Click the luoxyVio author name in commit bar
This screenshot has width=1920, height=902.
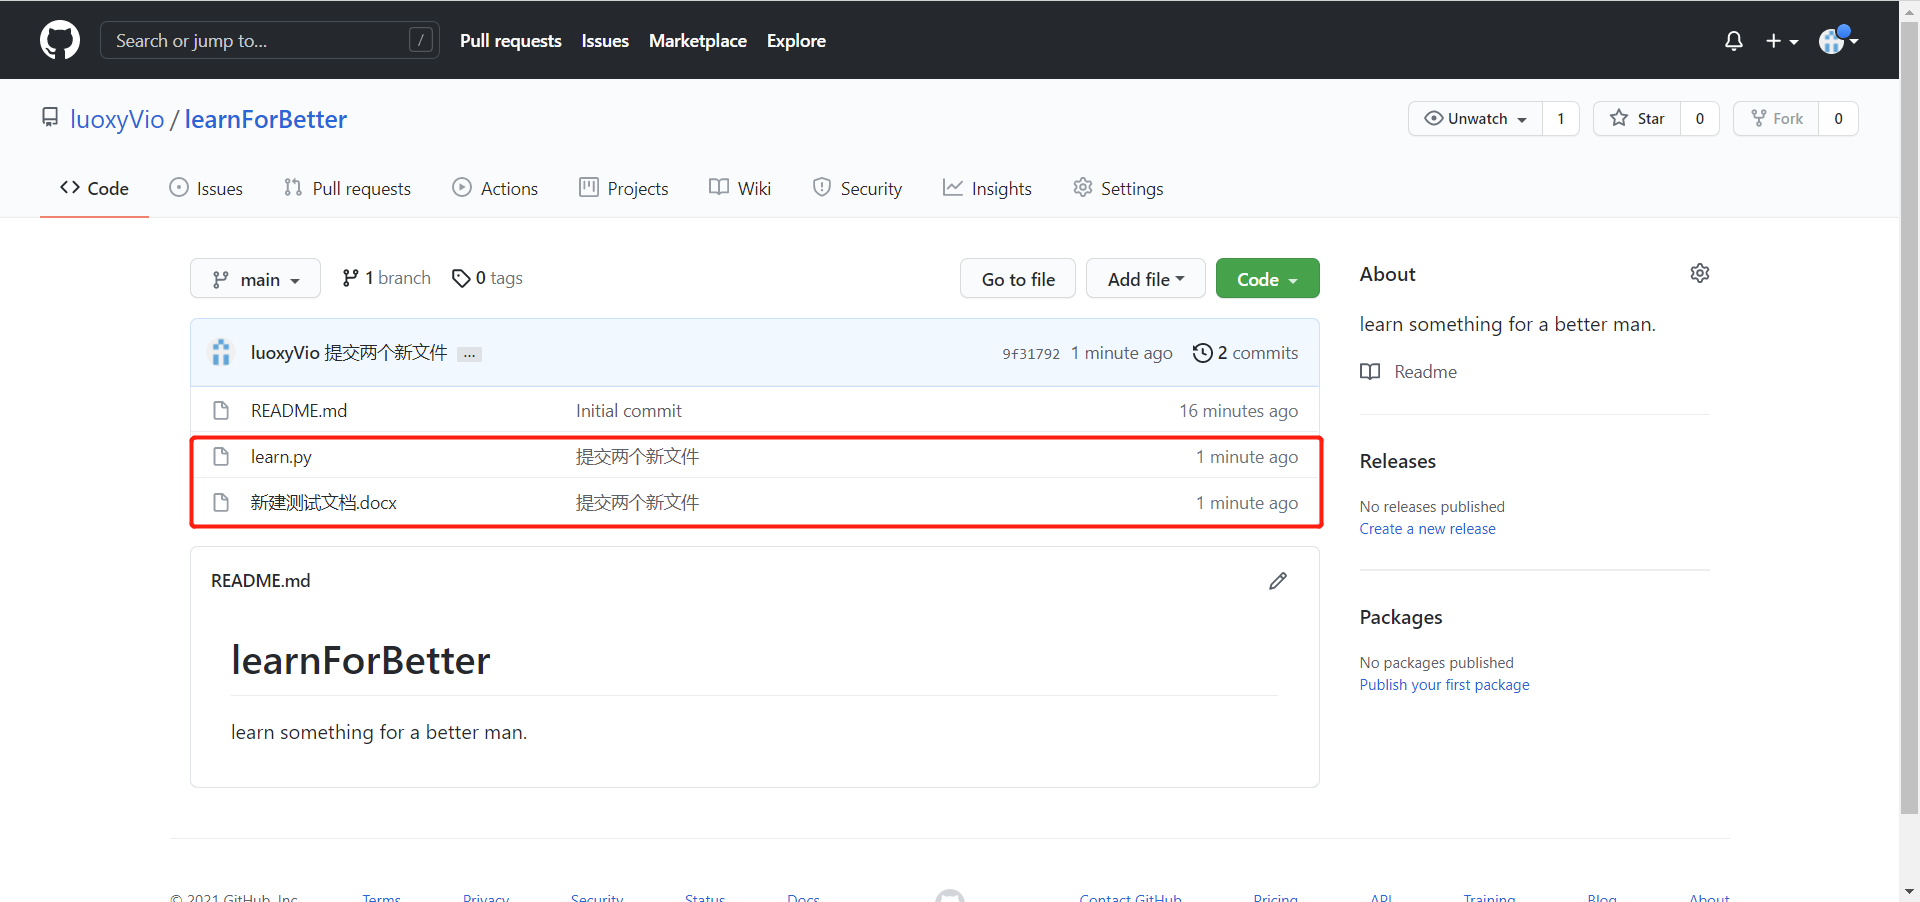(285, 353)
